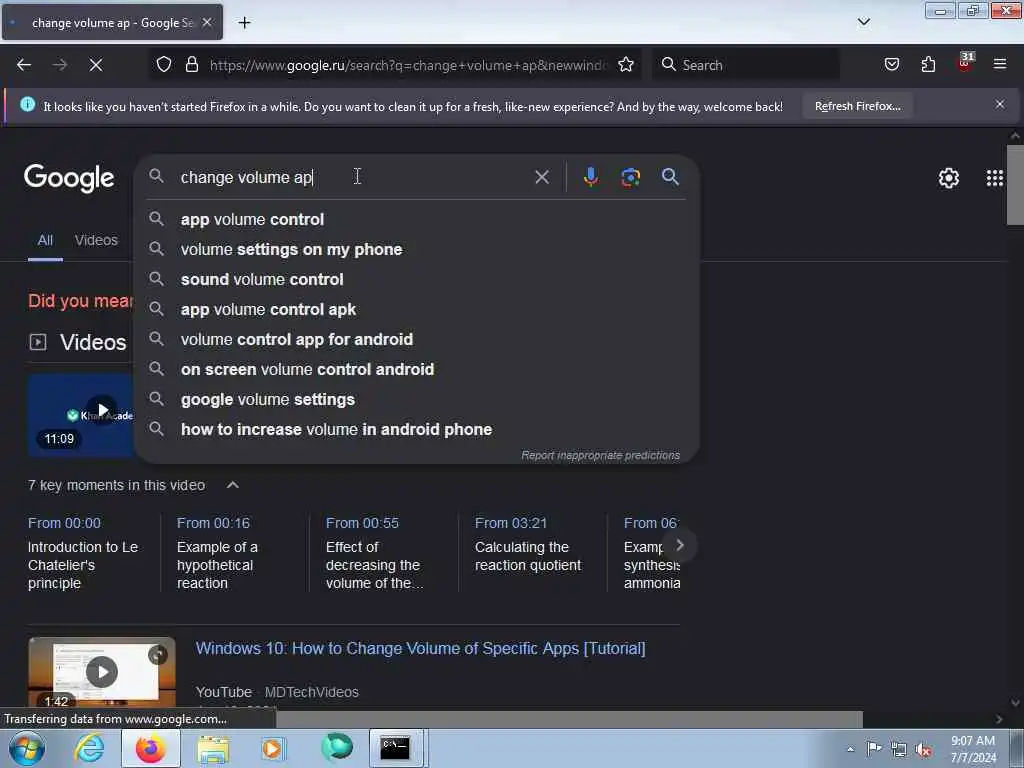Image resolution: width=1024 pixels, height=768 pixels.
Task: Close the Google search tab
Action: [207, 22]
